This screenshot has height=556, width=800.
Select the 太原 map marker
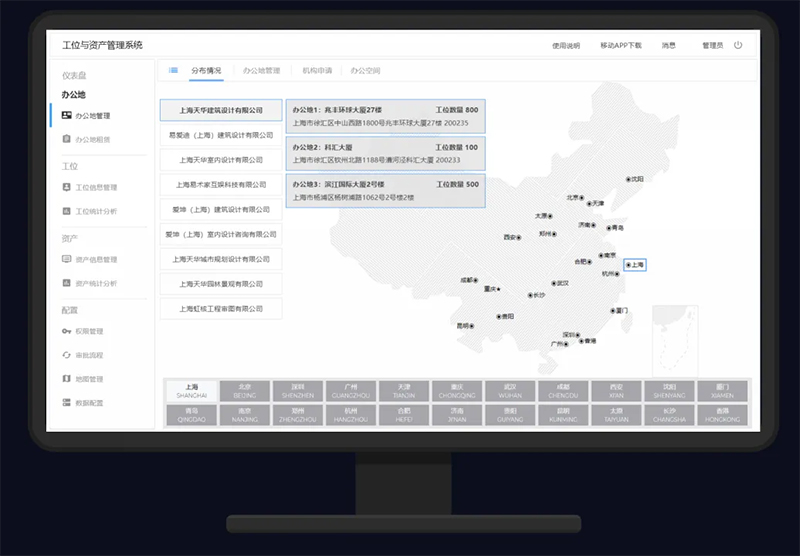click(x=543, y=216)
